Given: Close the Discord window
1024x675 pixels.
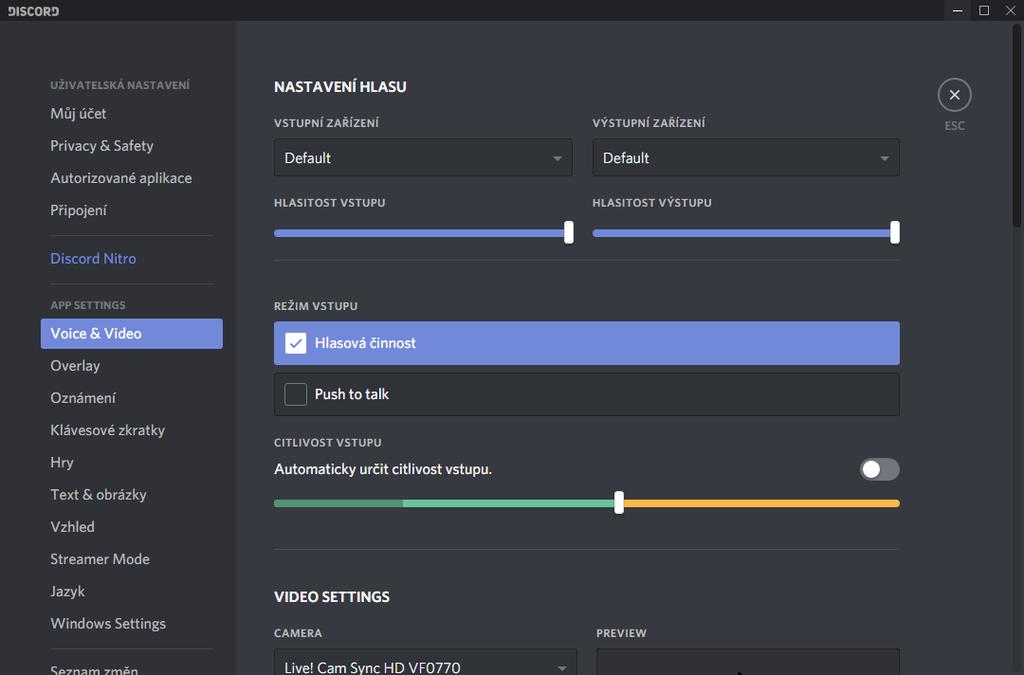Looking at the screenshot, I should click(x=1010, y=10).
